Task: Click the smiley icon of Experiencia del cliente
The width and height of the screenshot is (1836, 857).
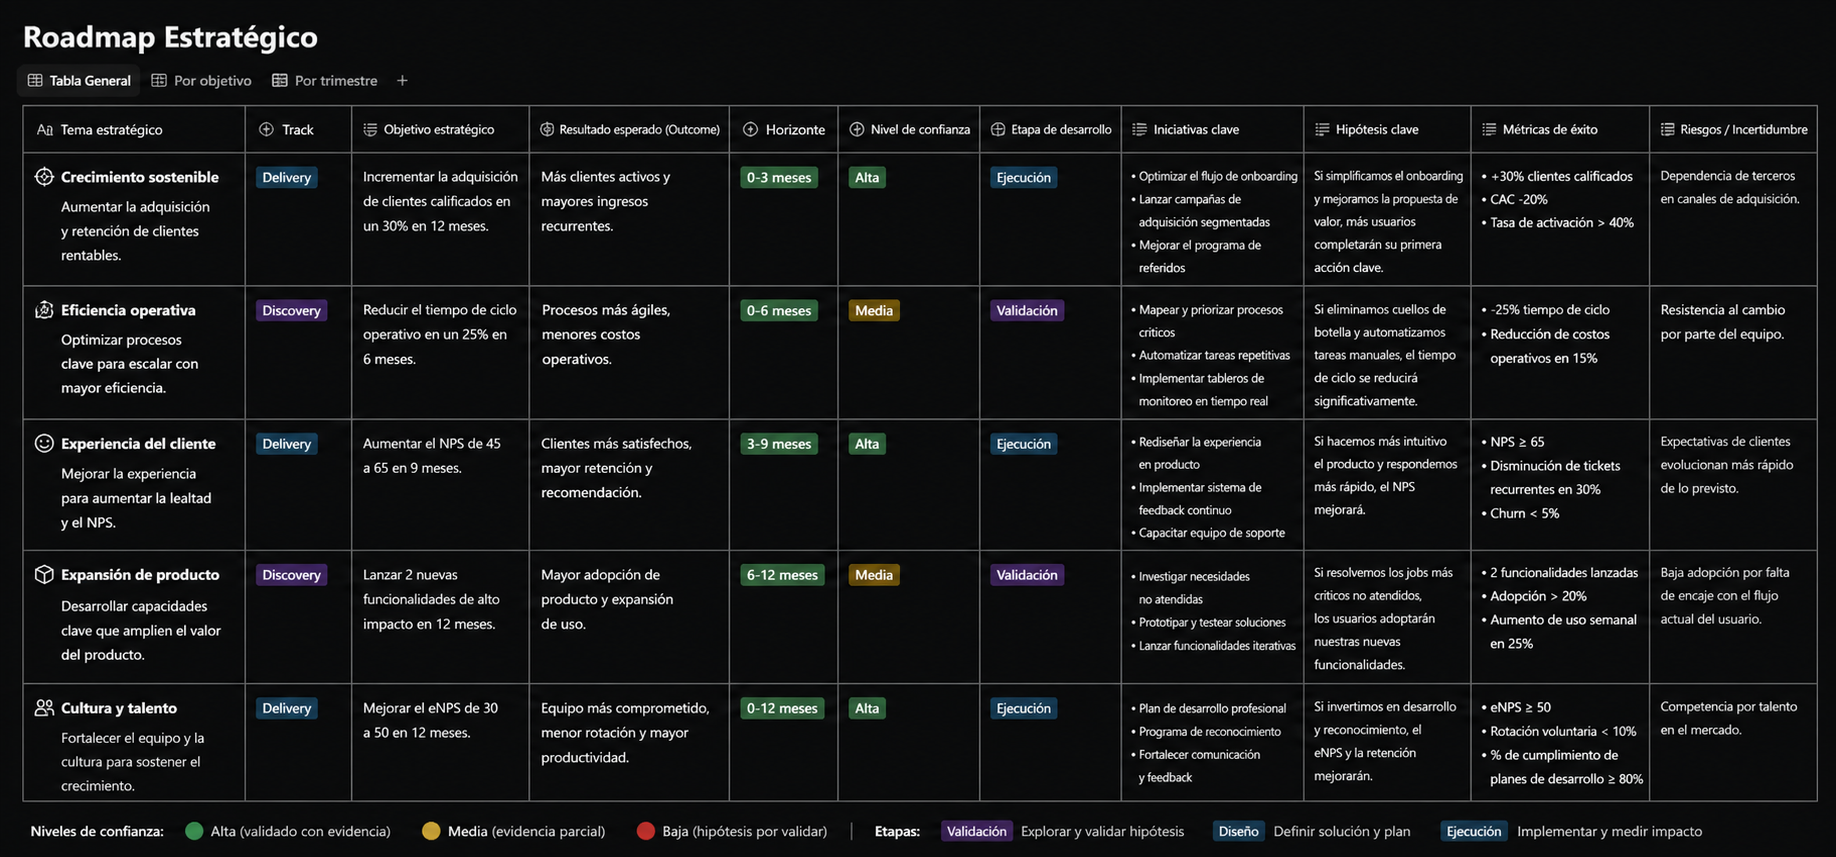Action: point(44,443)
